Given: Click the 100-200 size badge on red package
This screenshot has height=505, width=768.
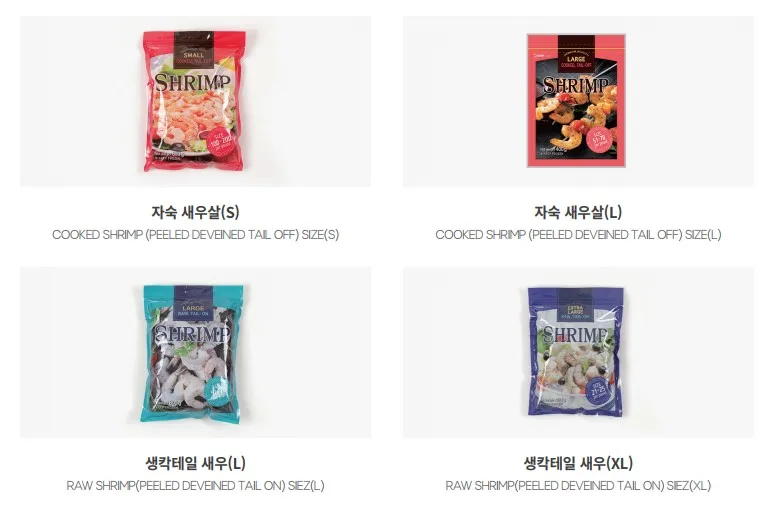Looking at the screenshot, I should click(222, 141).
